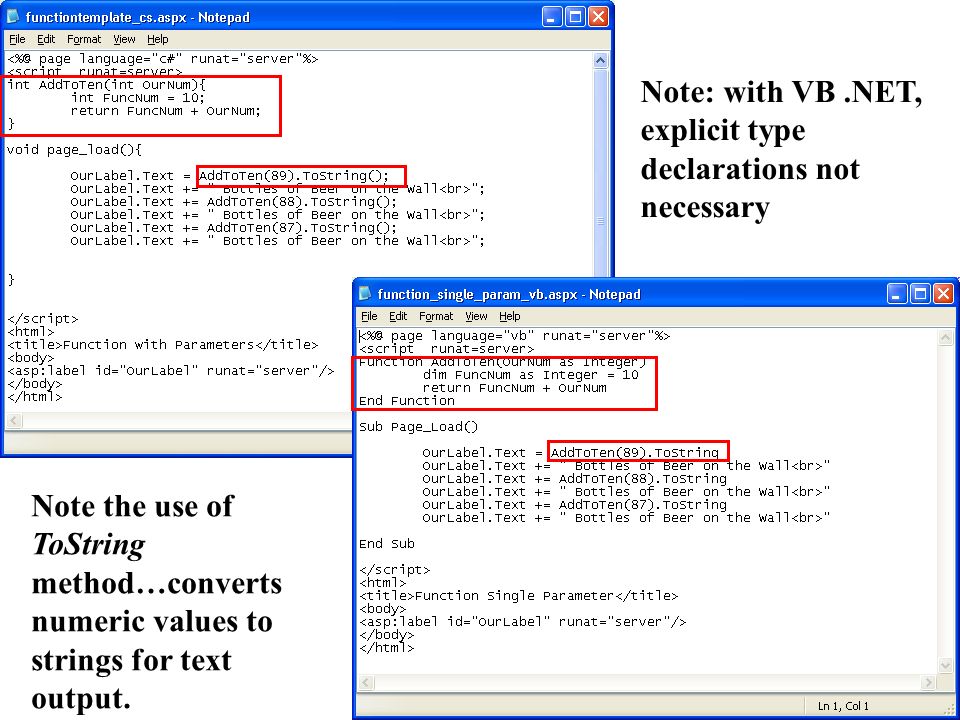Image resolution: width=960 pixels, height=720 pixels.
Task: Click 'AddToTen(88).ToString();' line in C# file
Action: click(234, 201)
